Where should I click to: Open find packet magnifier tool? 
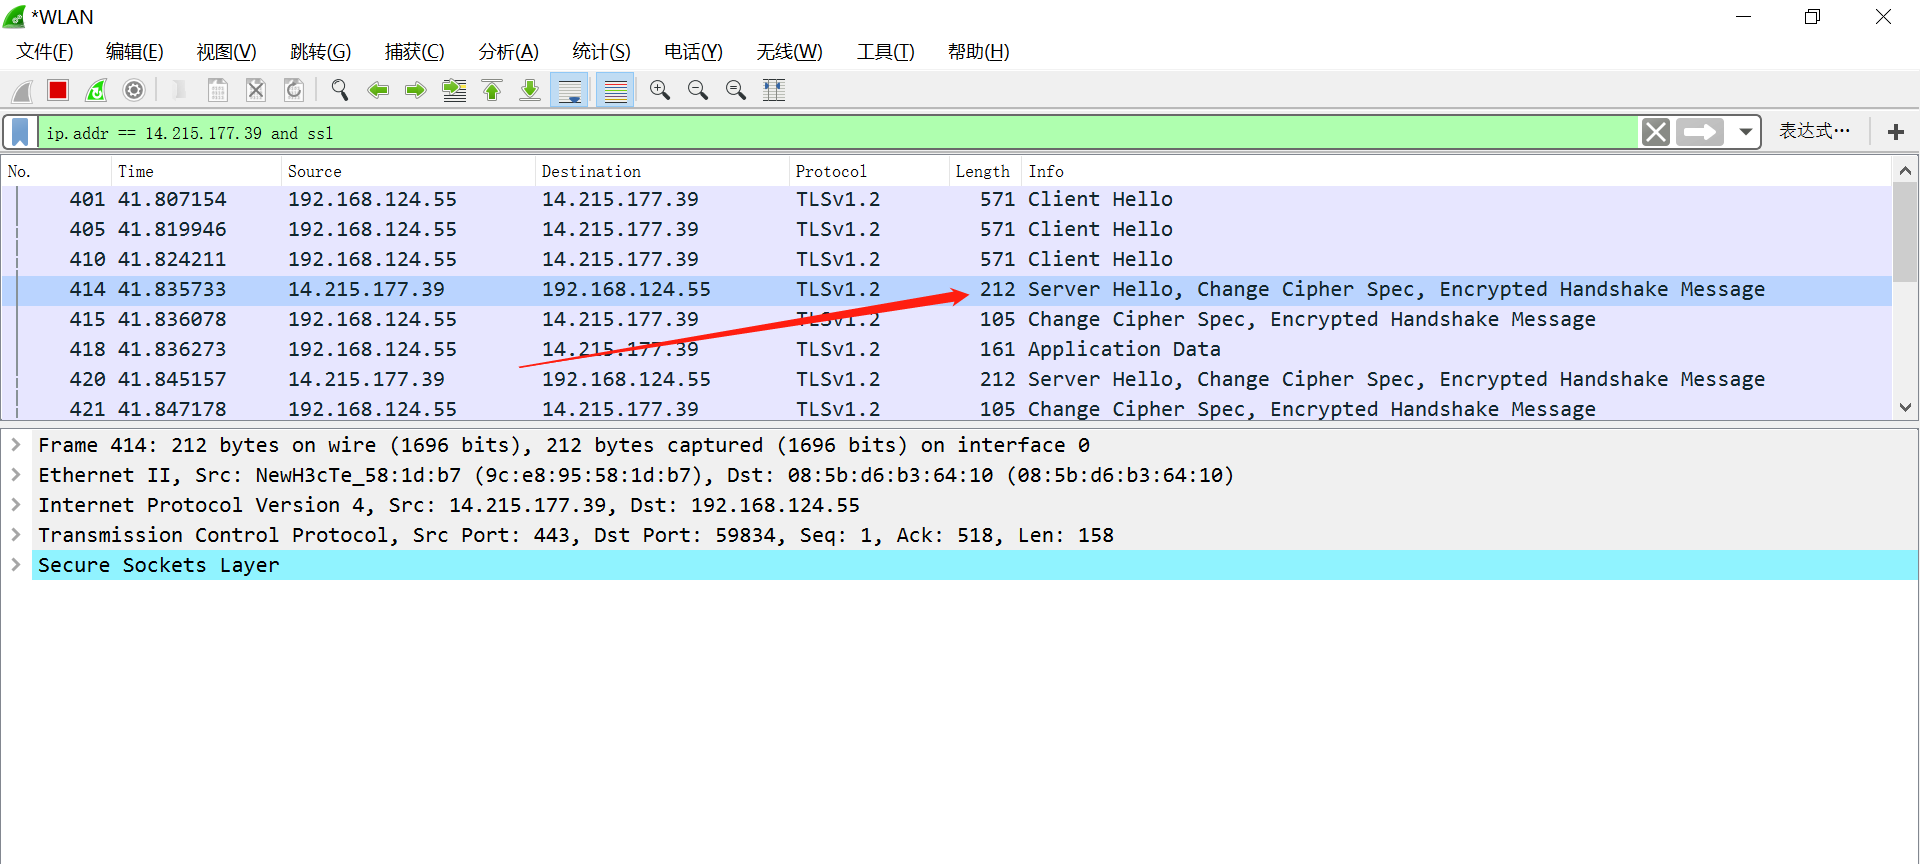tap(340, 91)
